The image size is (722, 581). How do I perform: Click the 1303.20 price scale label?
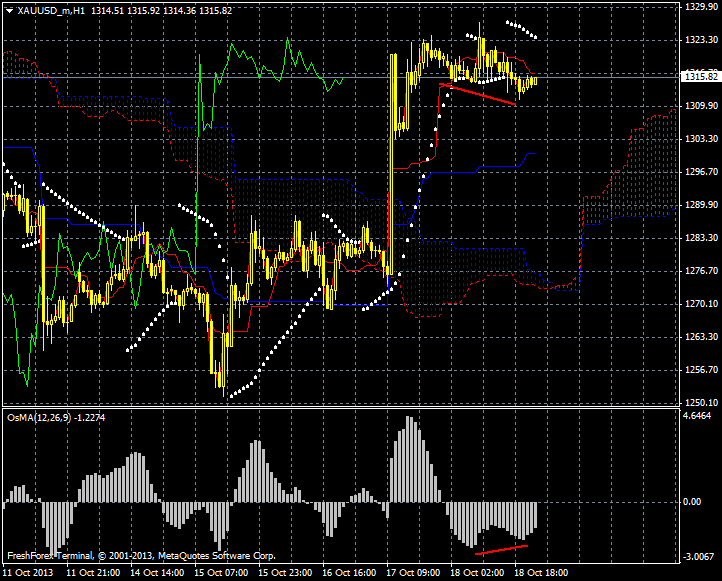(x=700, y=139)
